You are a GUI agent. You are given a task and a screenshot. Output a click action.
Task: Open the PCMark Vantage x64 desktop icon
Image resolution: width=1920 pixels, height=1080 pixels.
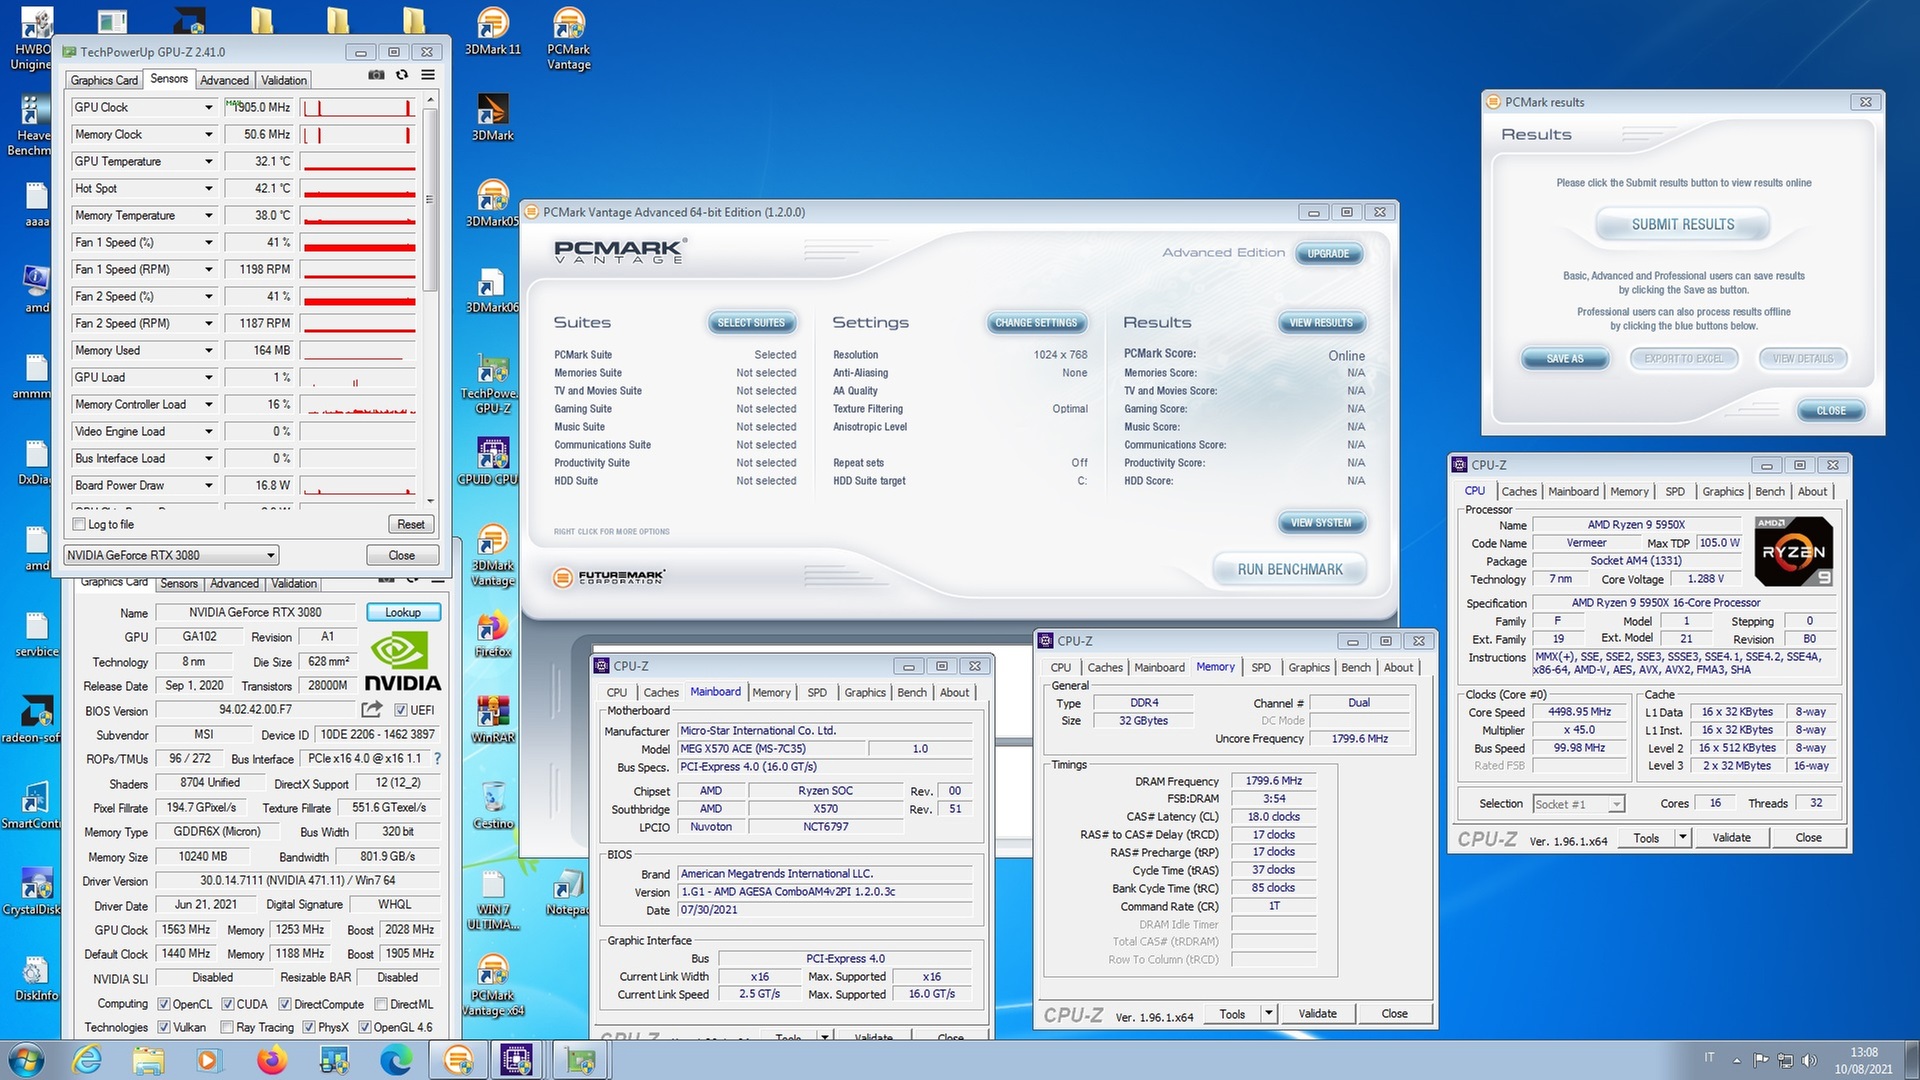click(x=492, y=986)
